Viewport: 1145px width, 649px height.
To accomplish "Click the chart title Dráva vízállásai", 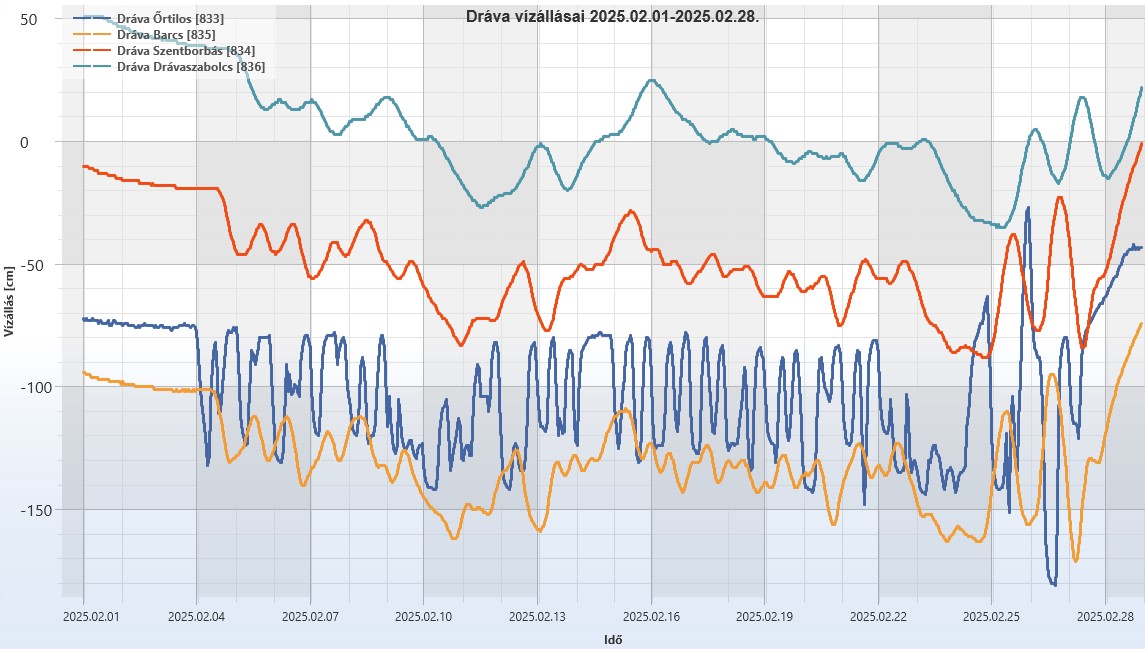I will coord(612,17).
